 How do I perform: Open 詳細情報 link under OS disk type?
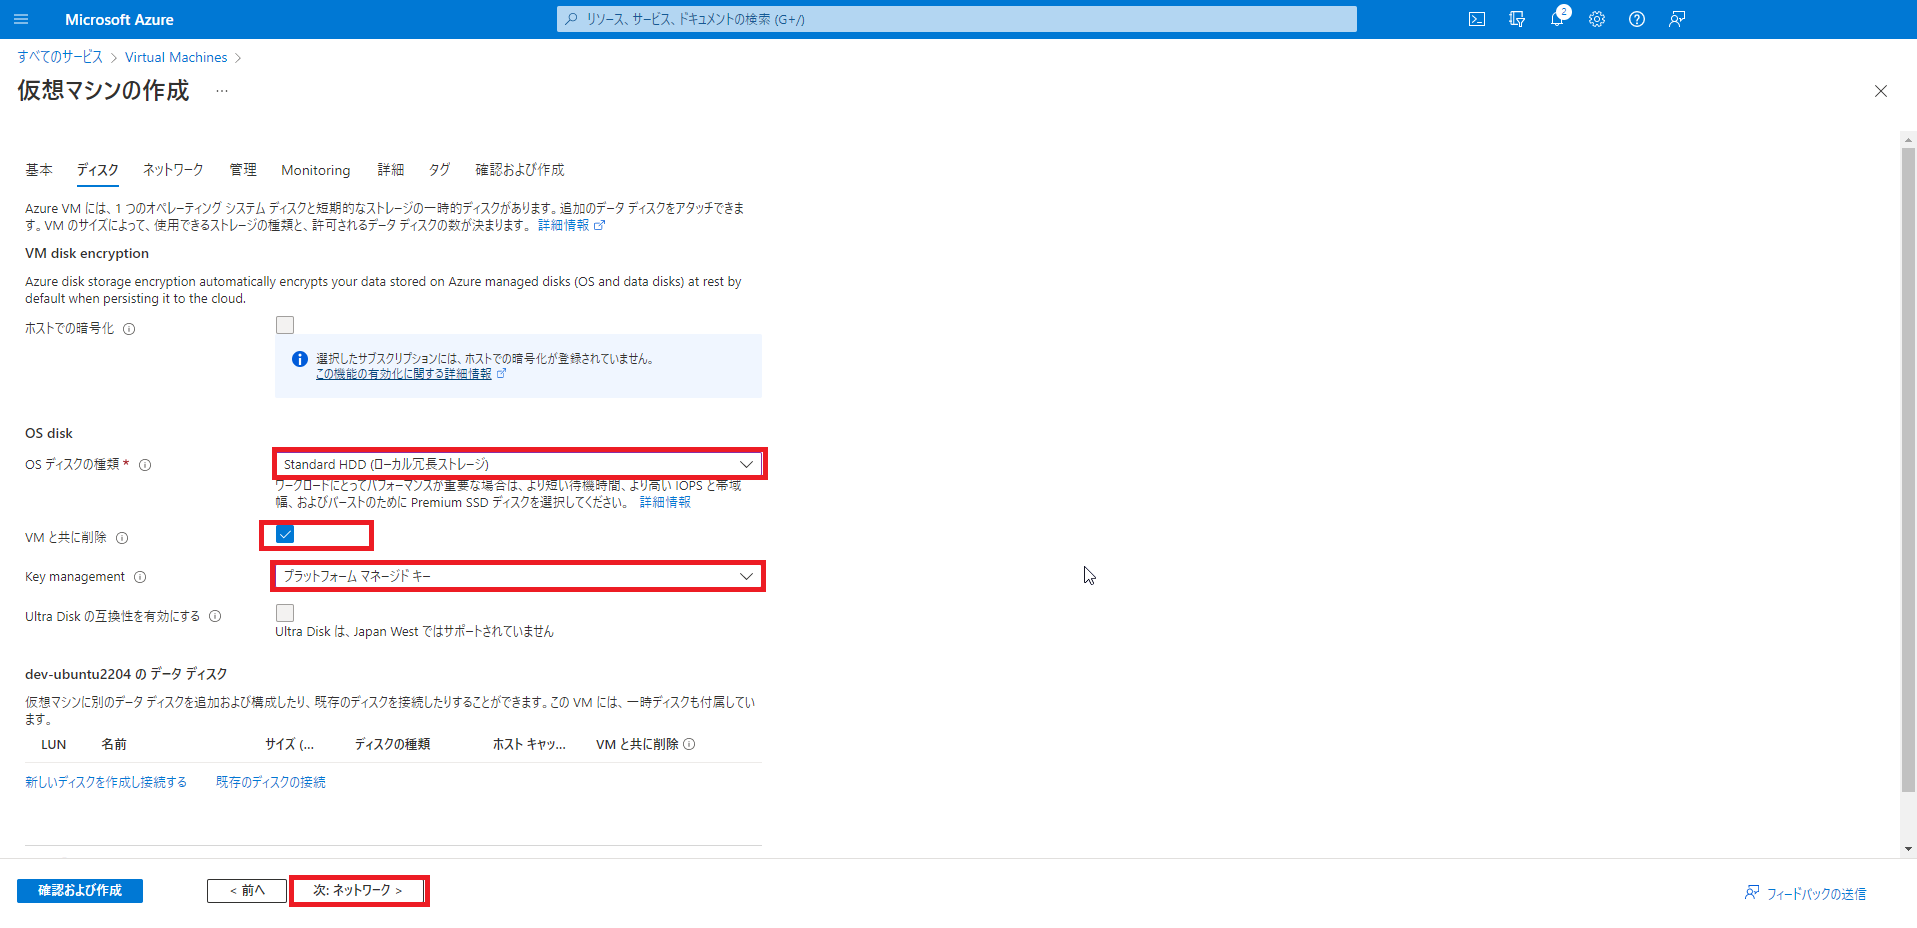[665, 502]
